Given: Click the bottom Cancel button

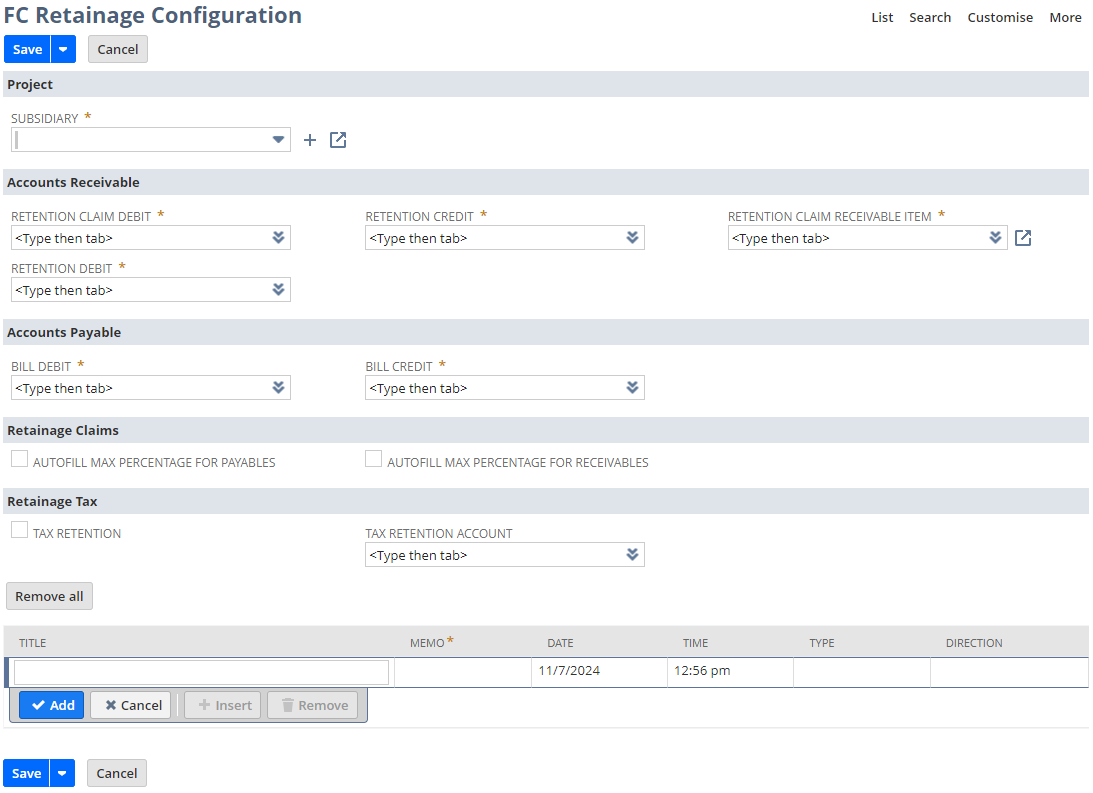Looking at the screenshot, I should click(117, 773).
